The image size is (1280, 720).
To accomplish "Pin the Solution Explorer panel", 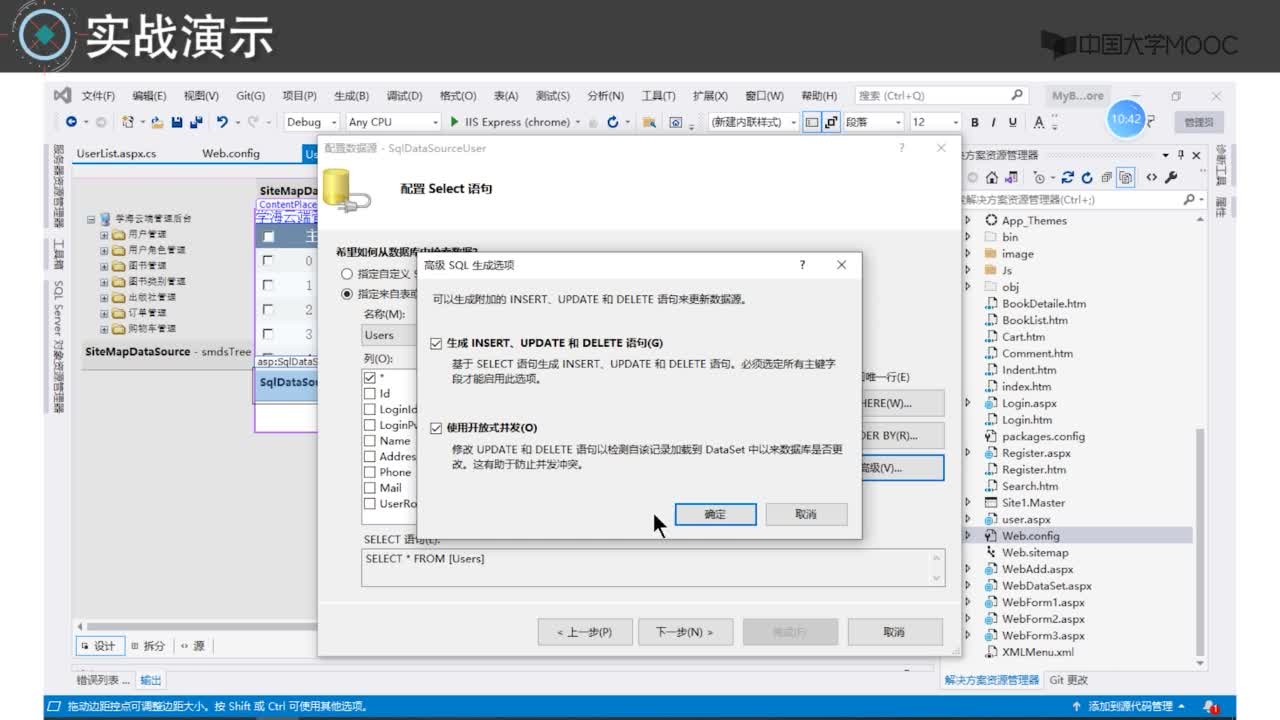I will tap(1181, 155).
